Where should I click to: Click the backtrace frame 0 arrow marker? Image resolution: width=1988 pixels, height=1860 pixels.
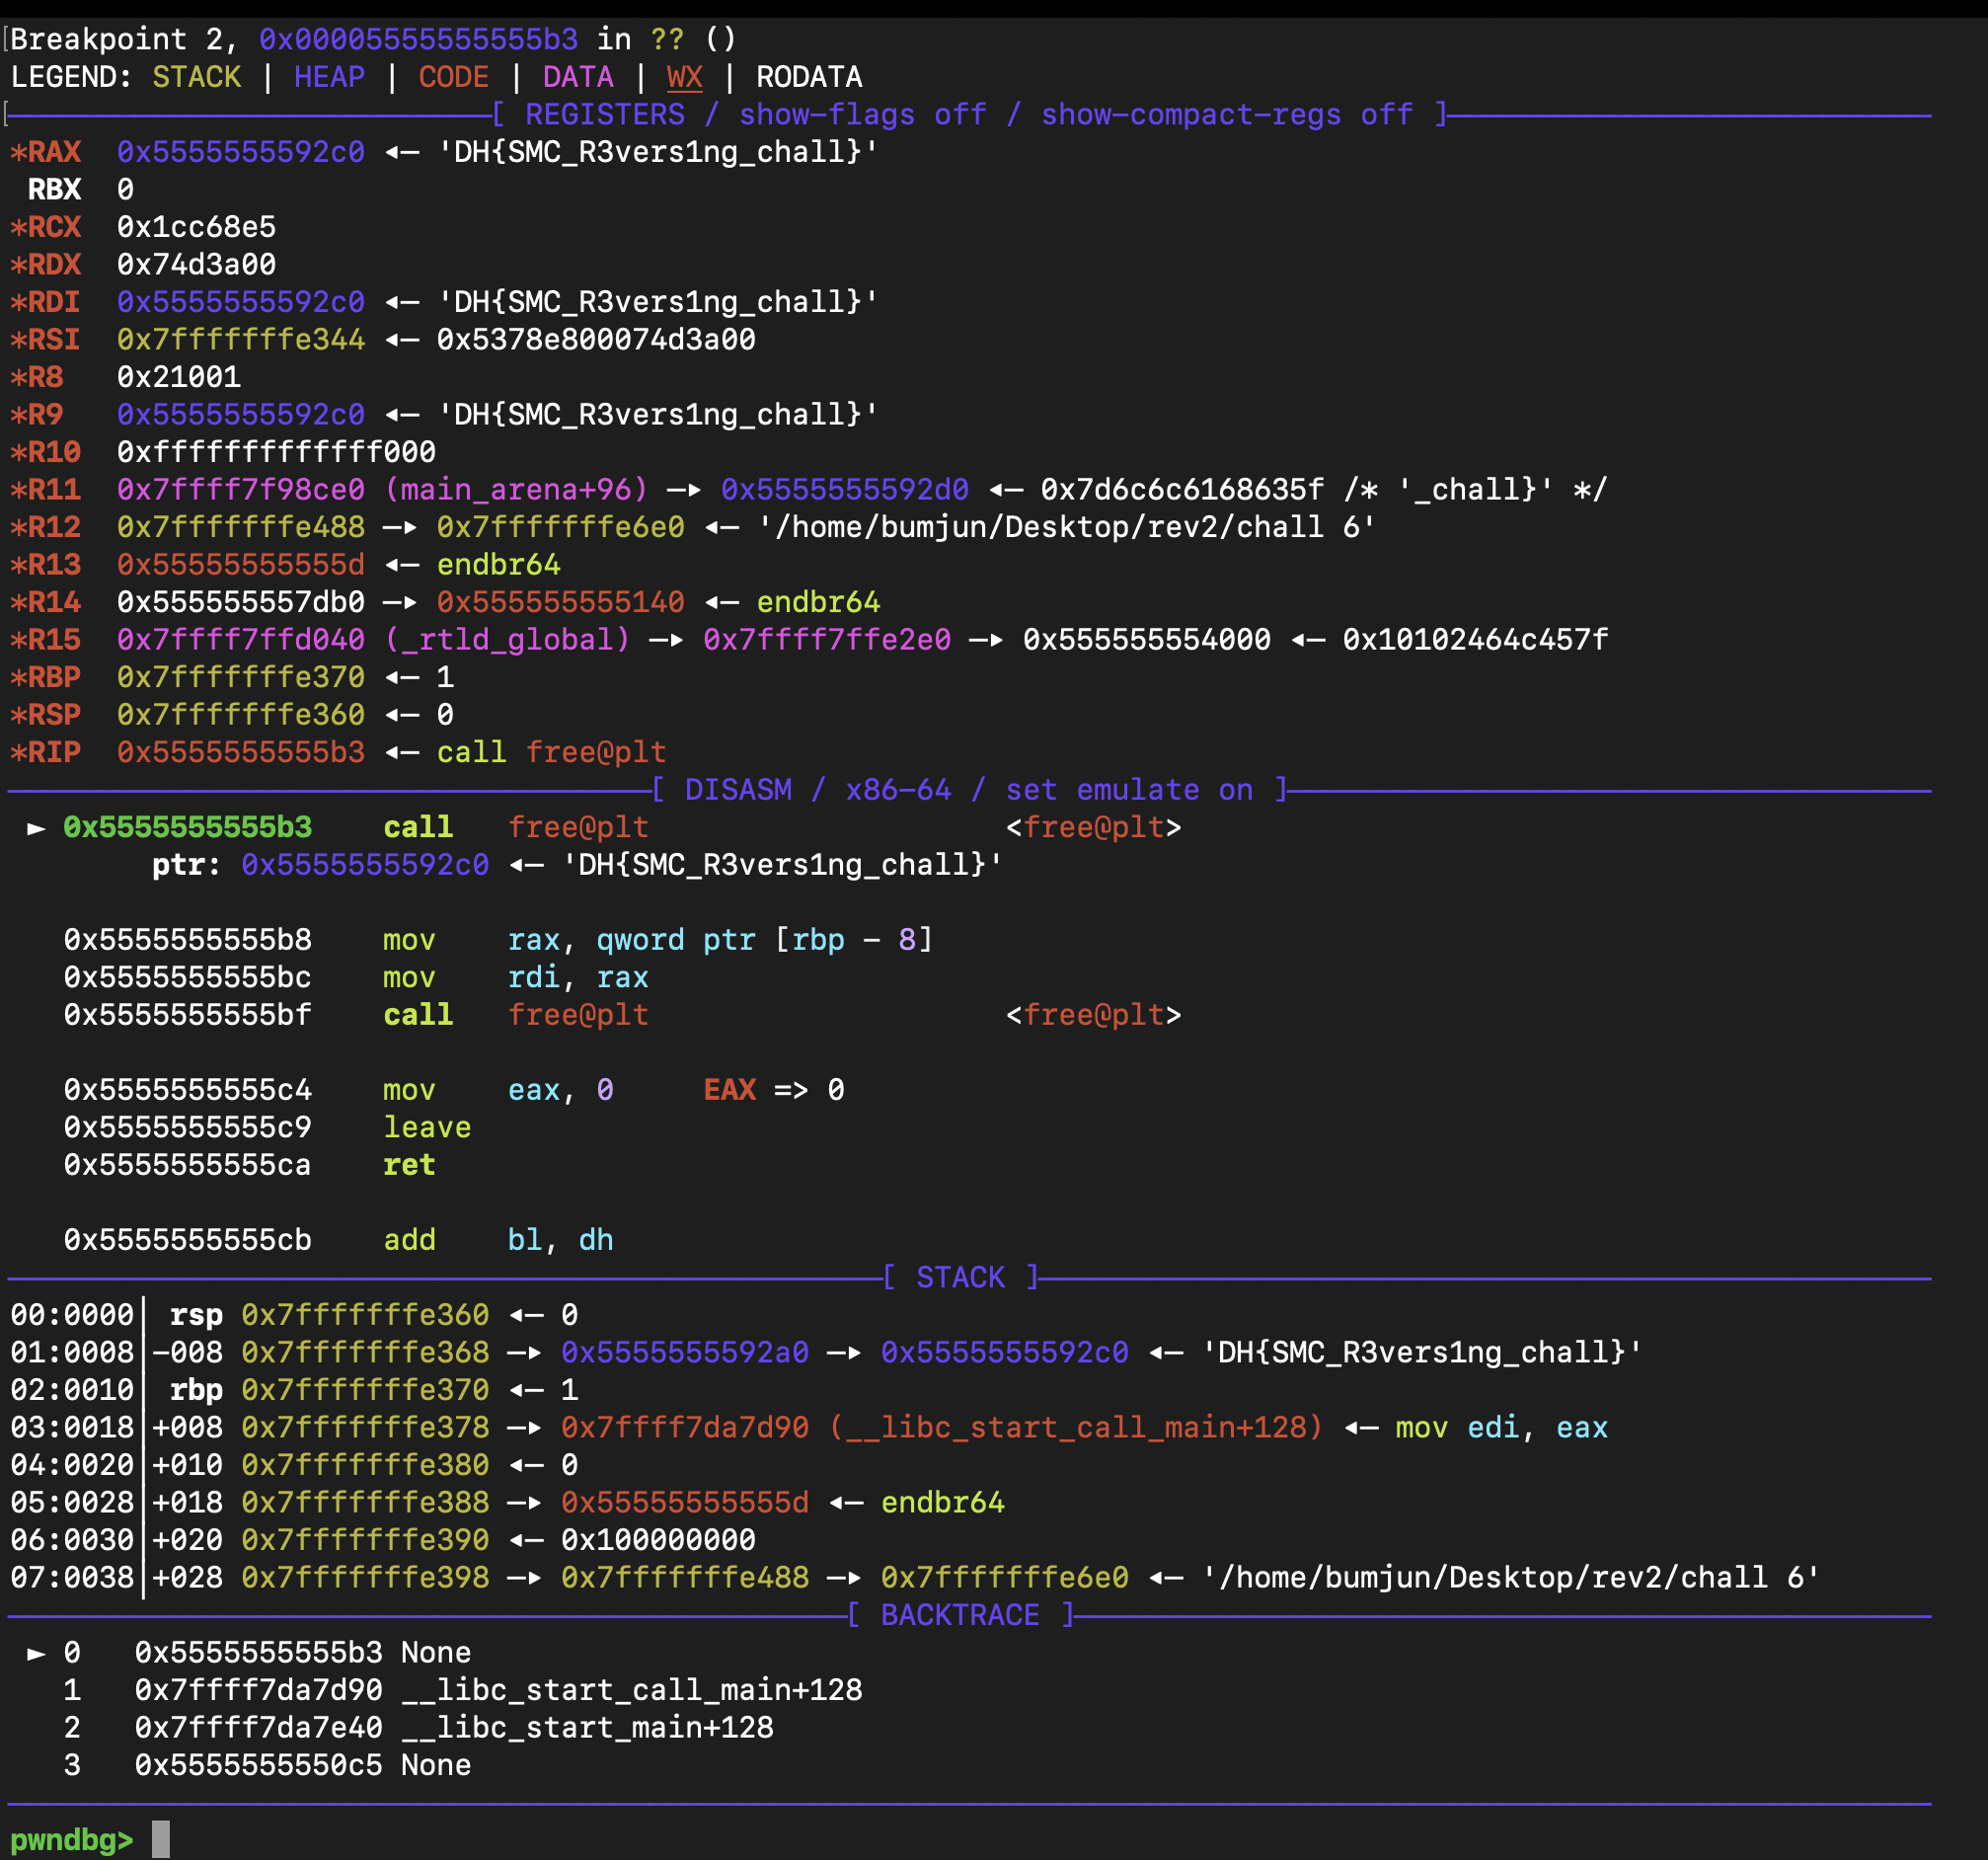36,1653
